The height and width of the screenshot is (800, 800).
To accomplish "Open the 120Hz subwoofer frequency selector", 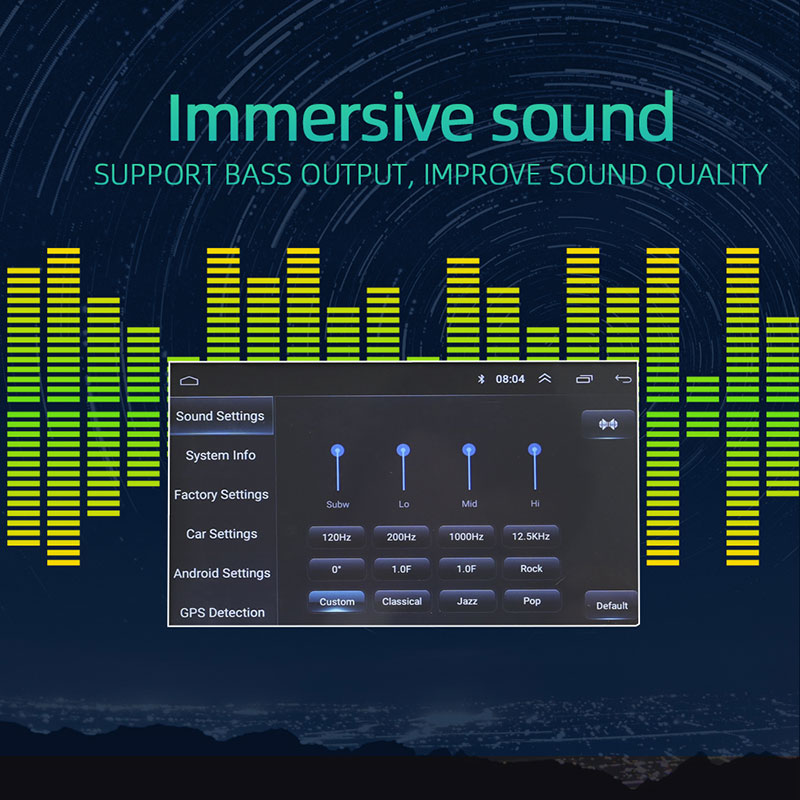I will (337, 537).
